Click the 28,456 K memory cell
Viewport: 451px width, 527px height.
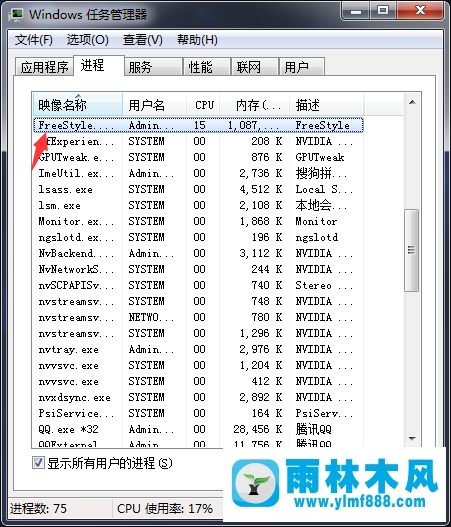tap(258, 429)
